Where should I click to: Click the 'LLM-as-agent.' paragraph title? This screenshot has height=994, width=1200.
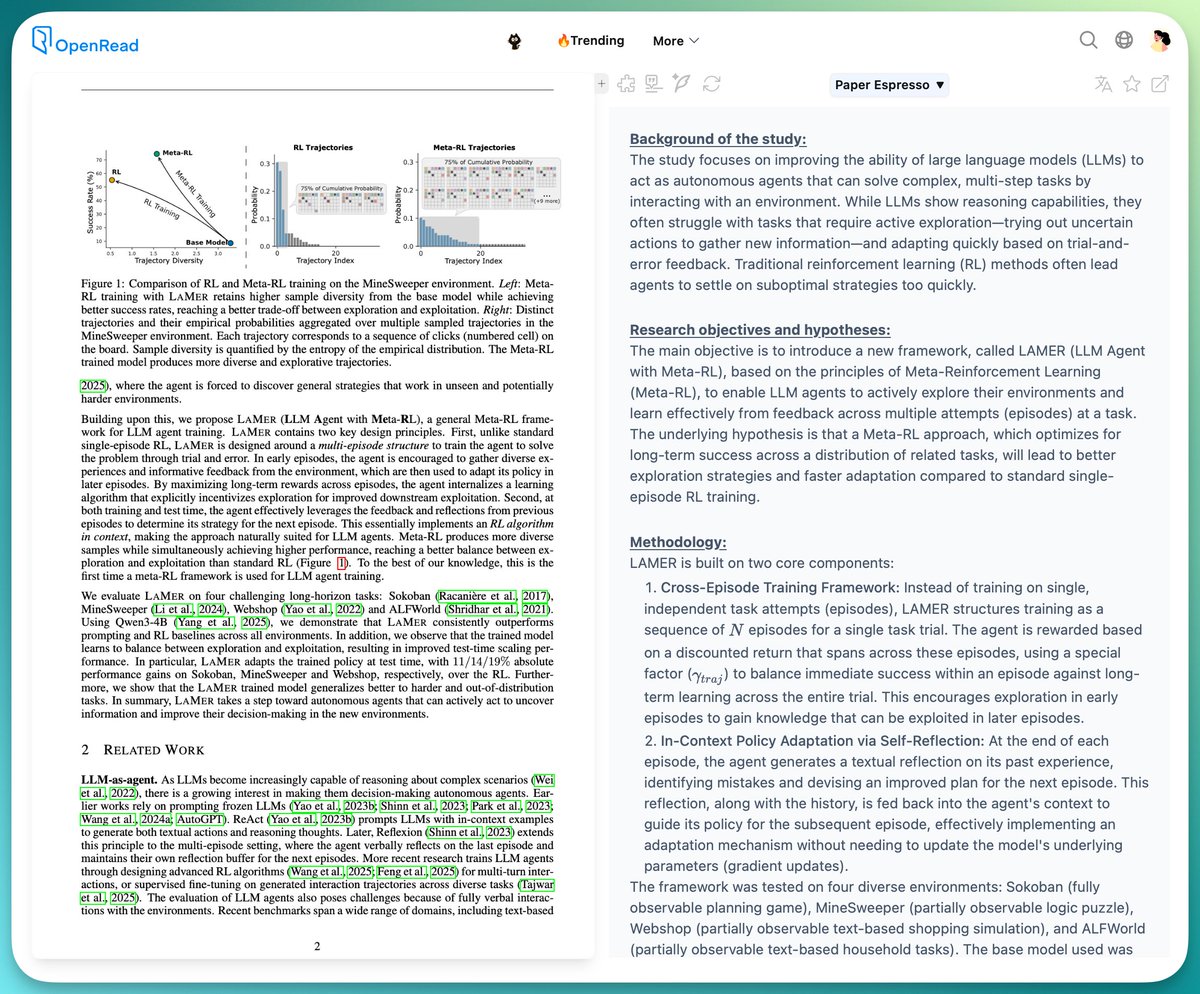pyautogui.click(x=118, y=780)
